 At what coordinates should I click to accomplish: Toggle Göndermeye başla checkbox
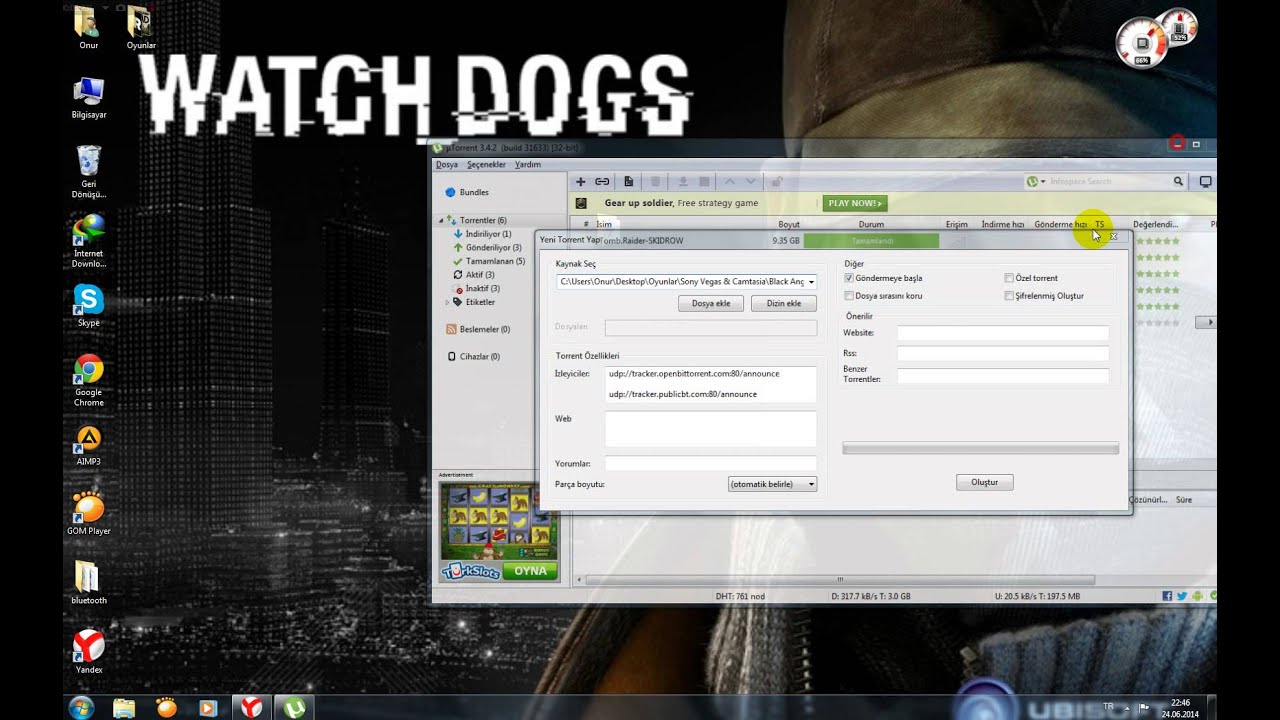click(x=849, y=278)
